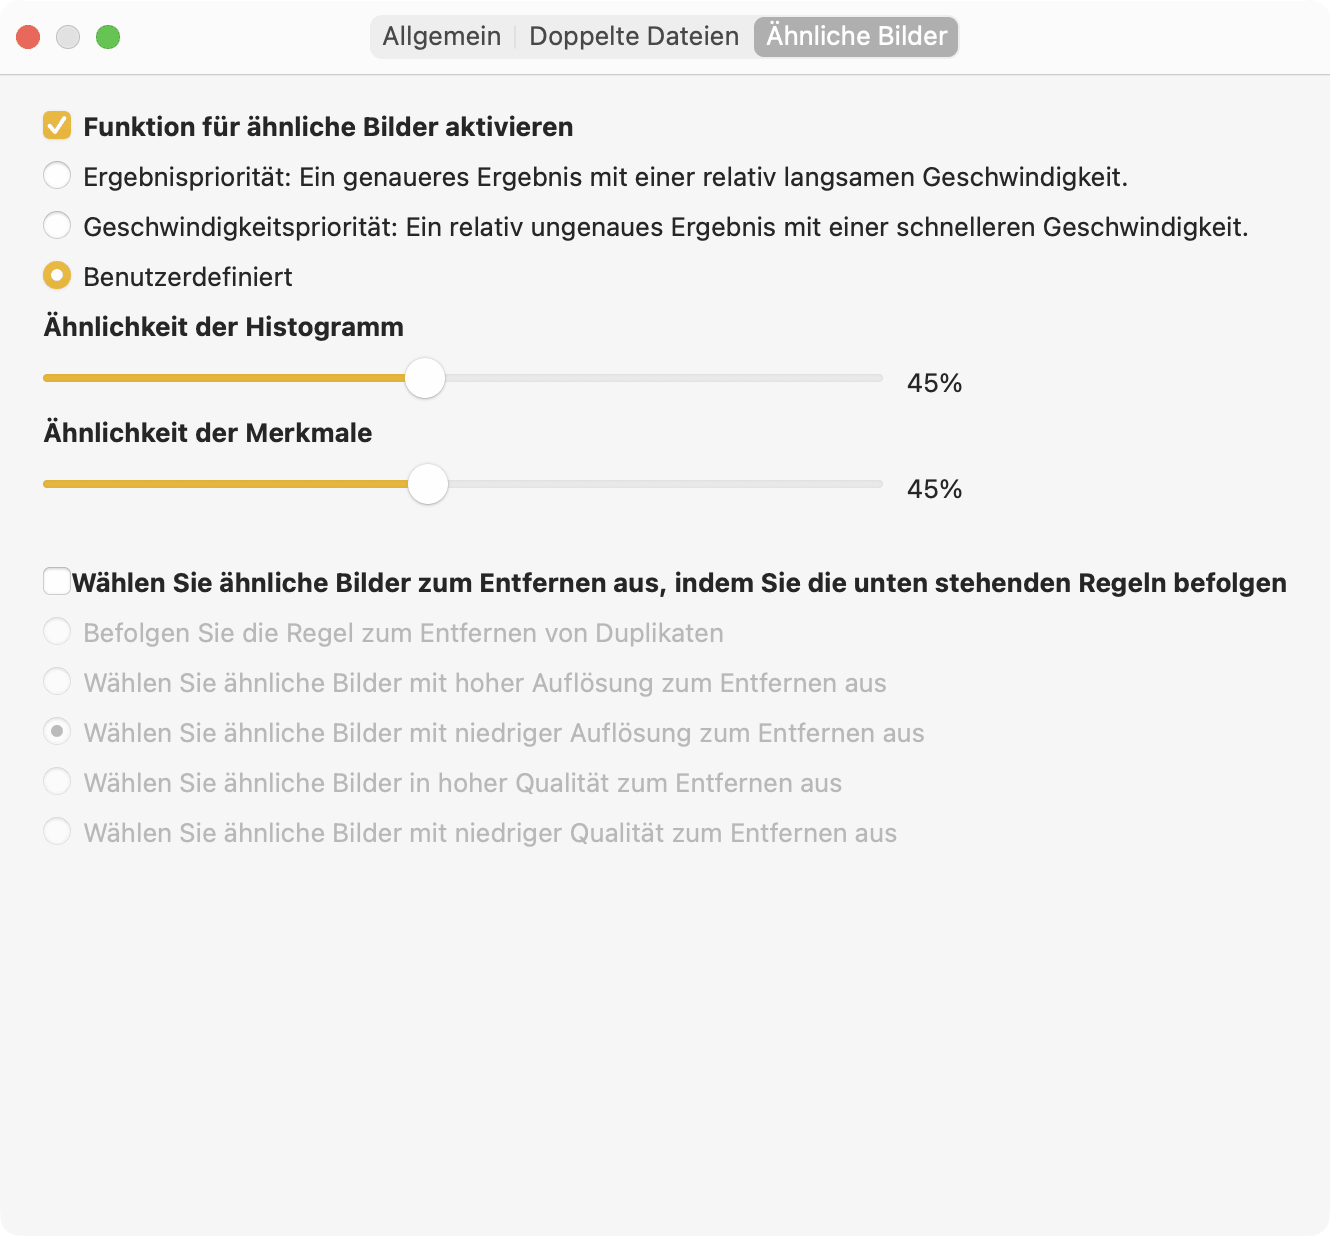The image size is (1330, 1236).
Task: Select the Ähnliche Bilder tab
Action: click(x=856, y=37)
